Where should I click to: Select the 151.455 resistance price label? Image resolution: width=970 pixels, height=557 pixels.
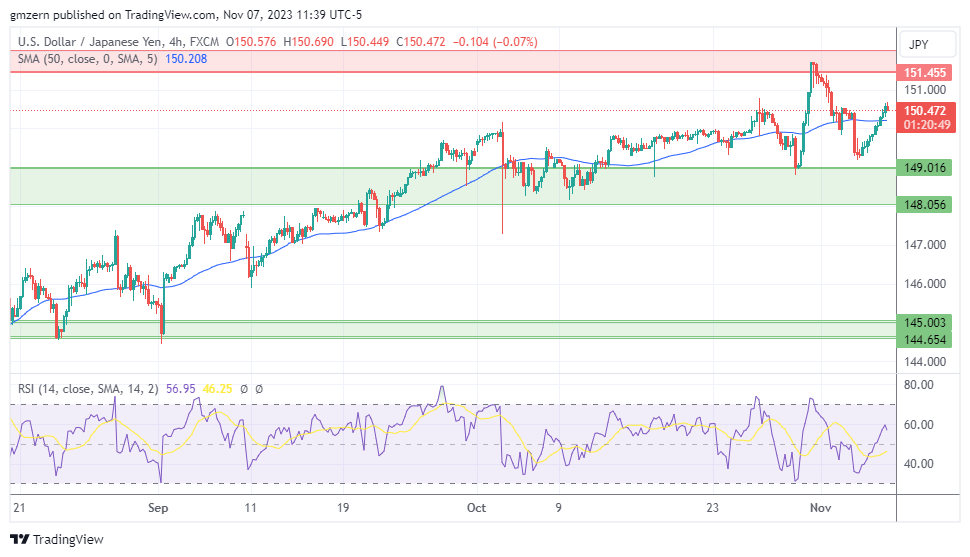coord(925,72)
